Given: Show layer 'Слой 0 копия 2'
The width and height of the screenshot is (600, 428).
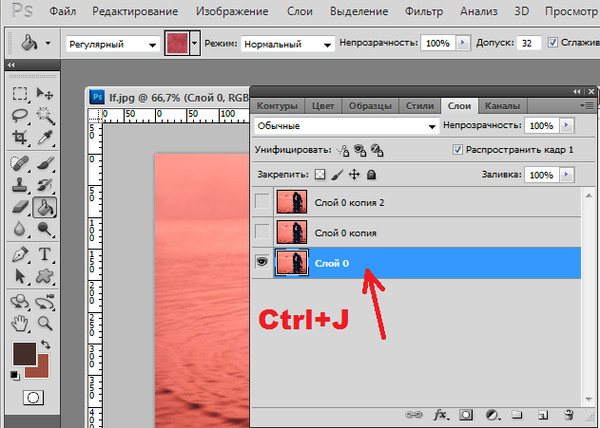Looking at the screenshot, I should click(x=262, y=201).
